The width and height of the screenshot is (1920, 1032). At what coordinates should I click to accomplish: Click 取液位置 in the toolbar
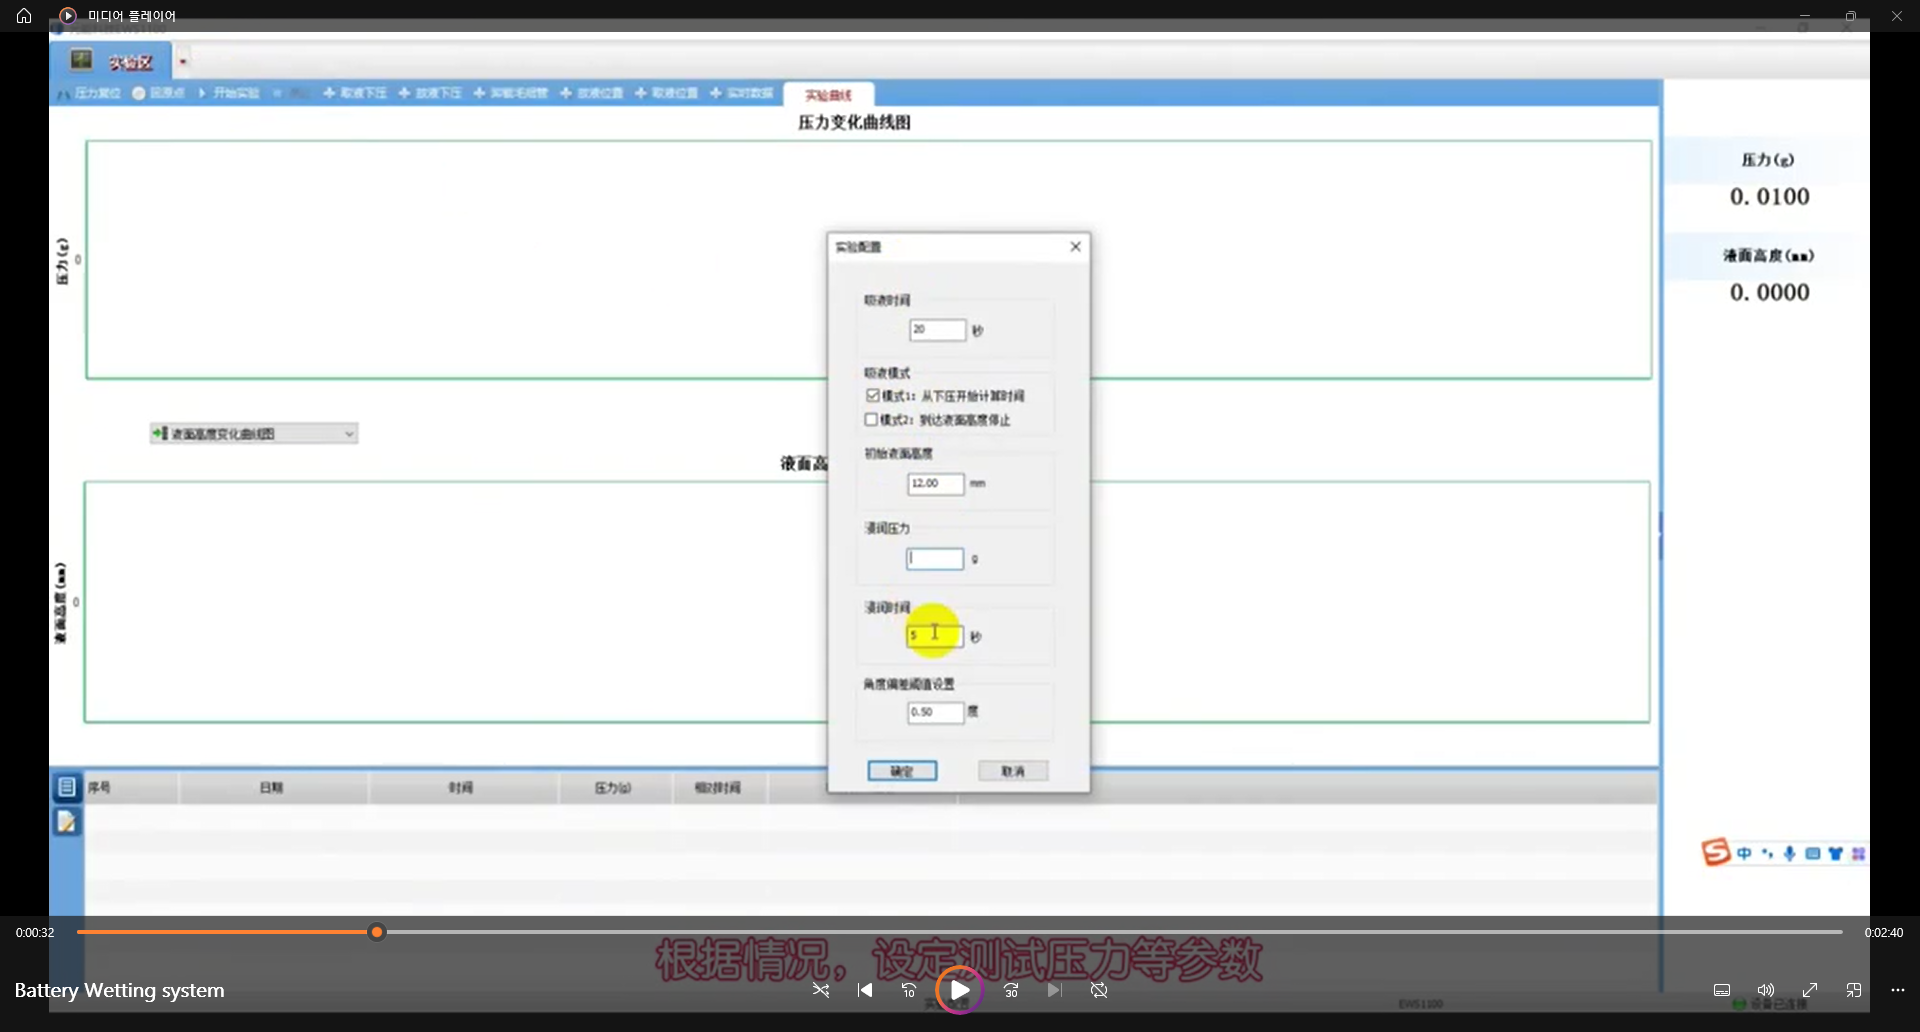coord(666,93)
